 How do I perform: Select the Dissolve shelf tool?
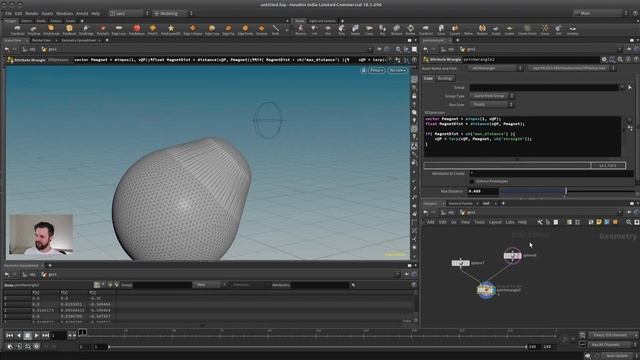262,29
